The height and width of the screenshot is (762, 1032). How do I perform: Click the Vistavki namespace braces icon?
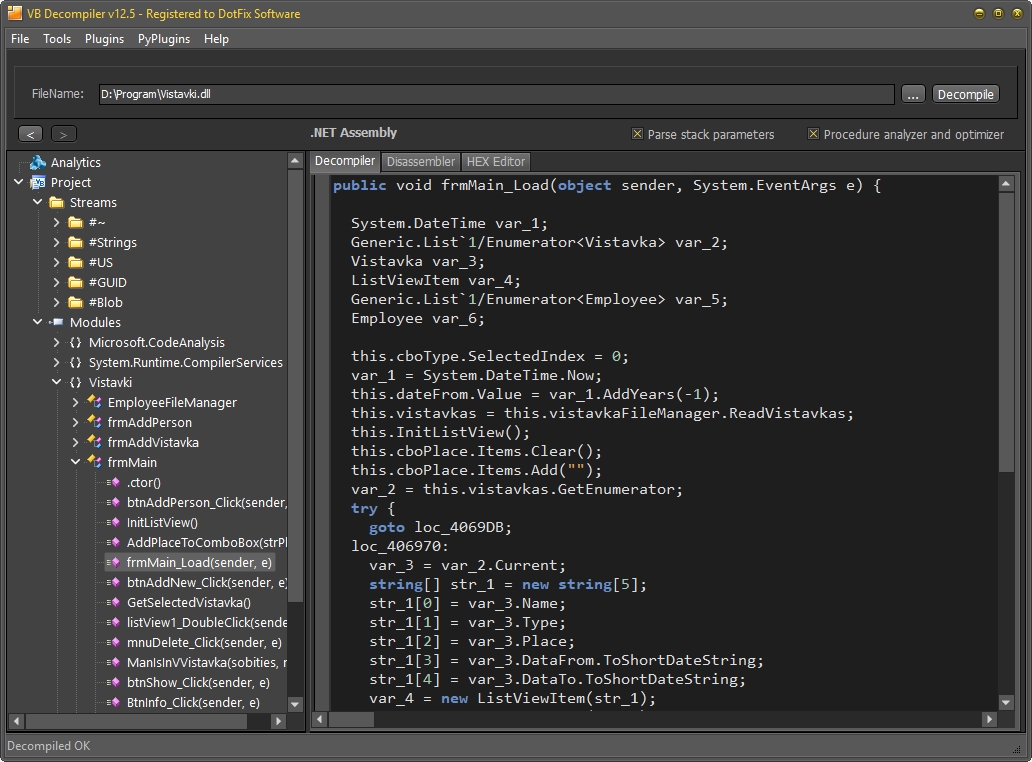(76, 382)
